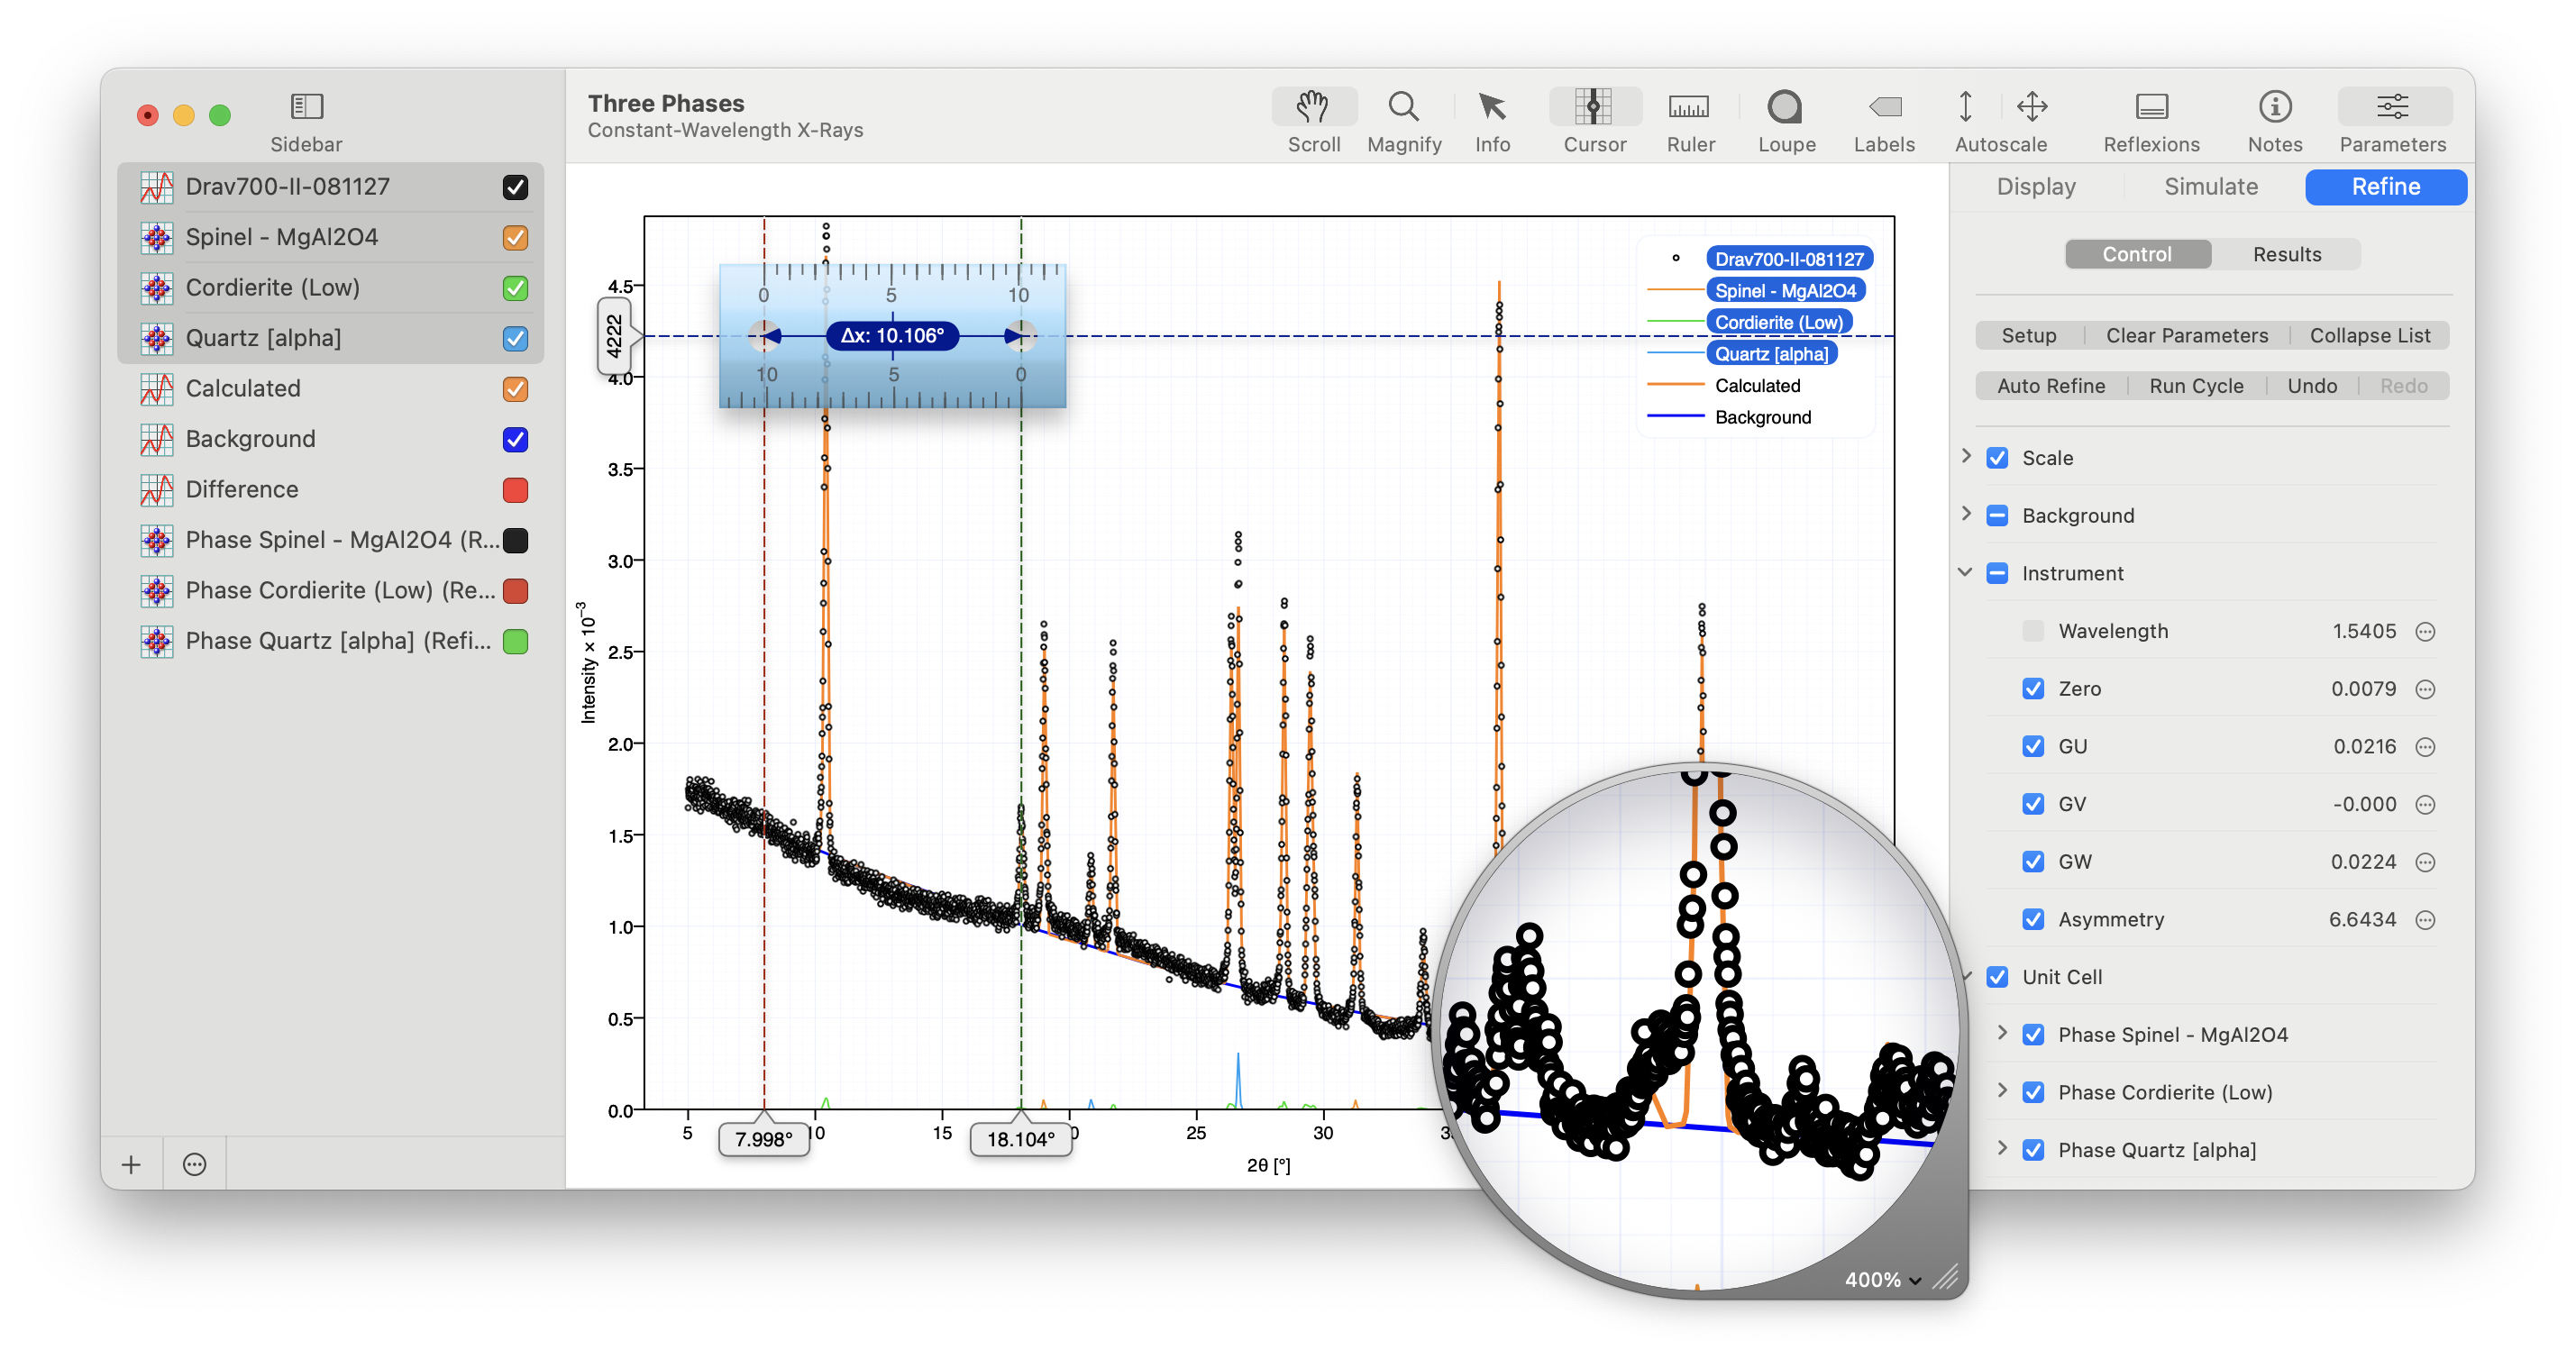Expand the Background parameter group
The image size is (2576, 1350).
[1966, 514]
